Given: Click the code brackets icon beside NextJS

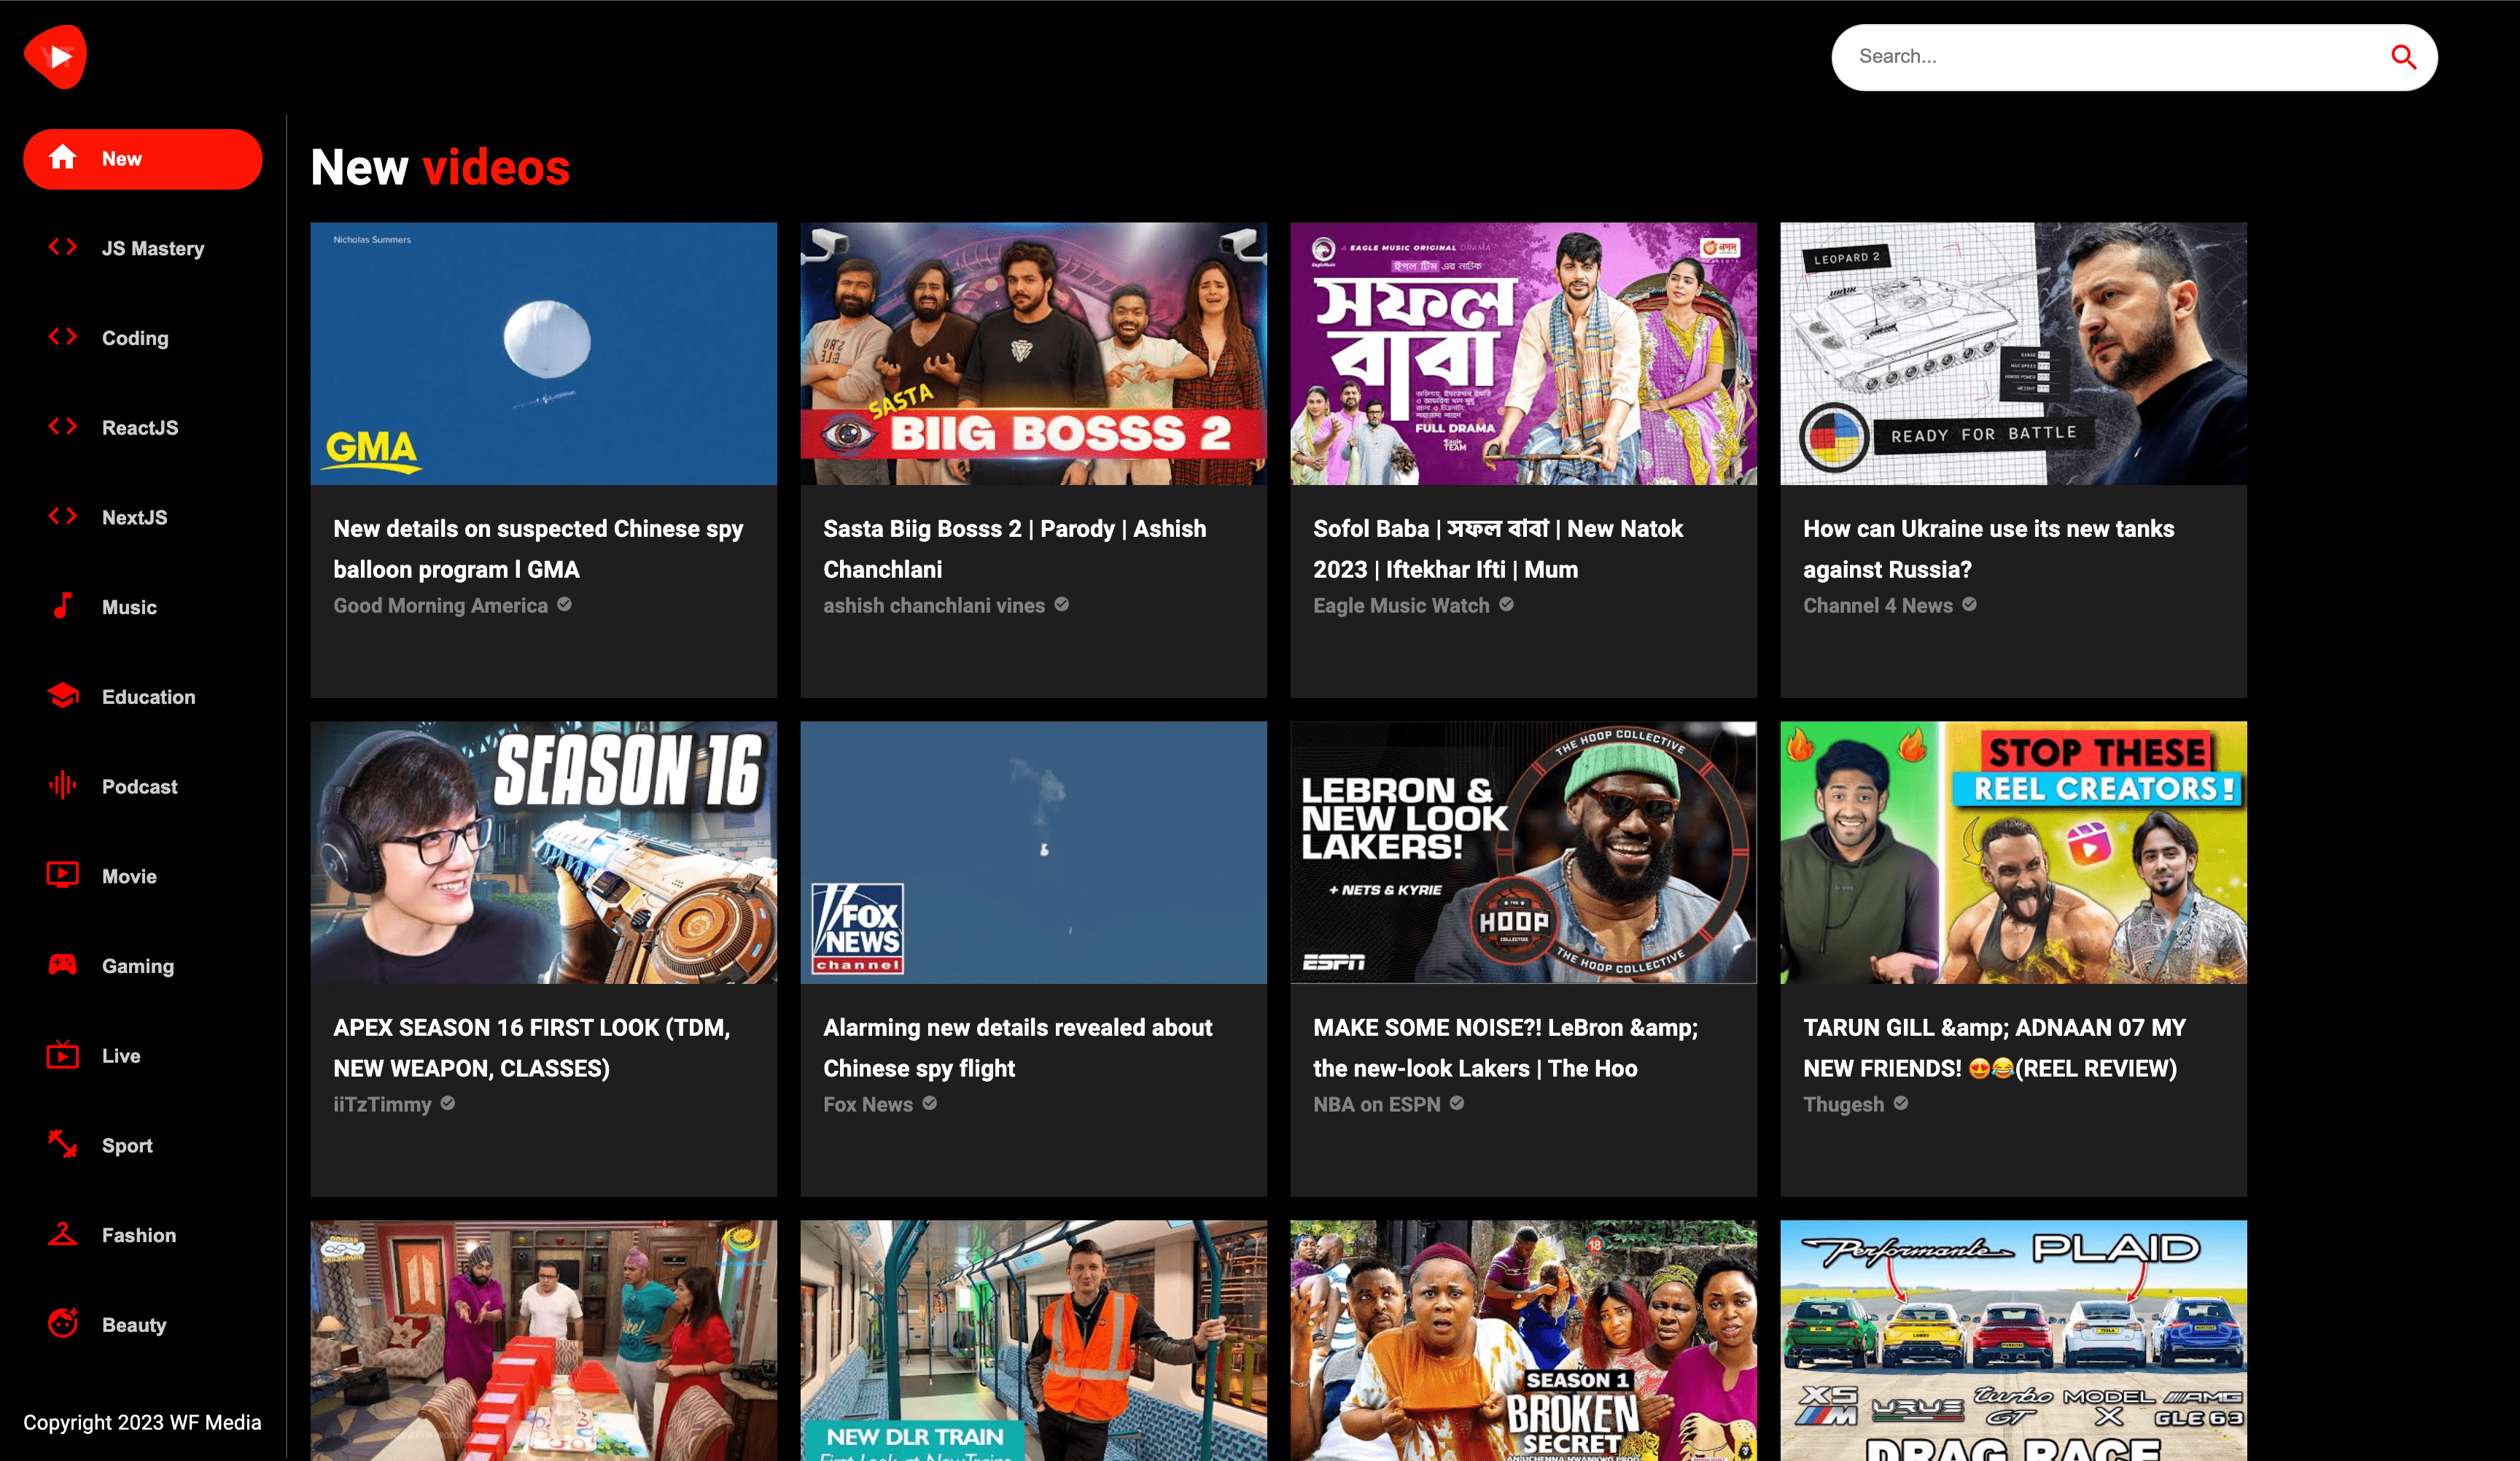Looking at the screenshot, I should click(x=63, y=516).
